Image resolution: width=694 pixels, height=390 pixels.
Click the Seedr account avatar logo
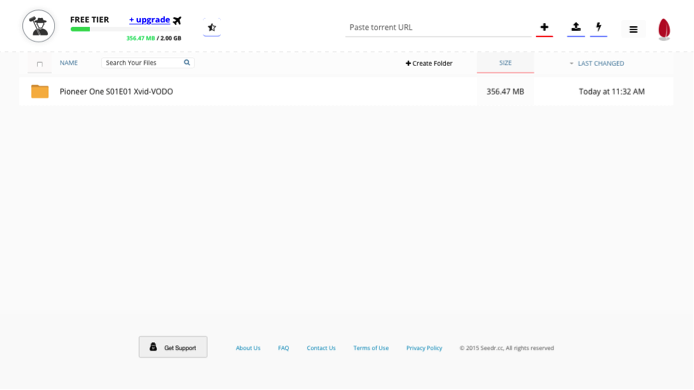tap(39, 26)
